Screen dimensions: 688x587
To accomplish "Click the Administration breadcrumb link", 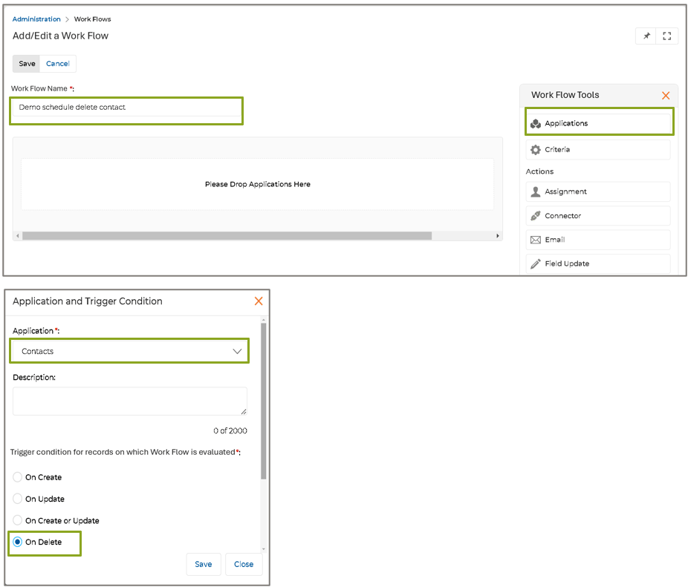I will point(36,19).
